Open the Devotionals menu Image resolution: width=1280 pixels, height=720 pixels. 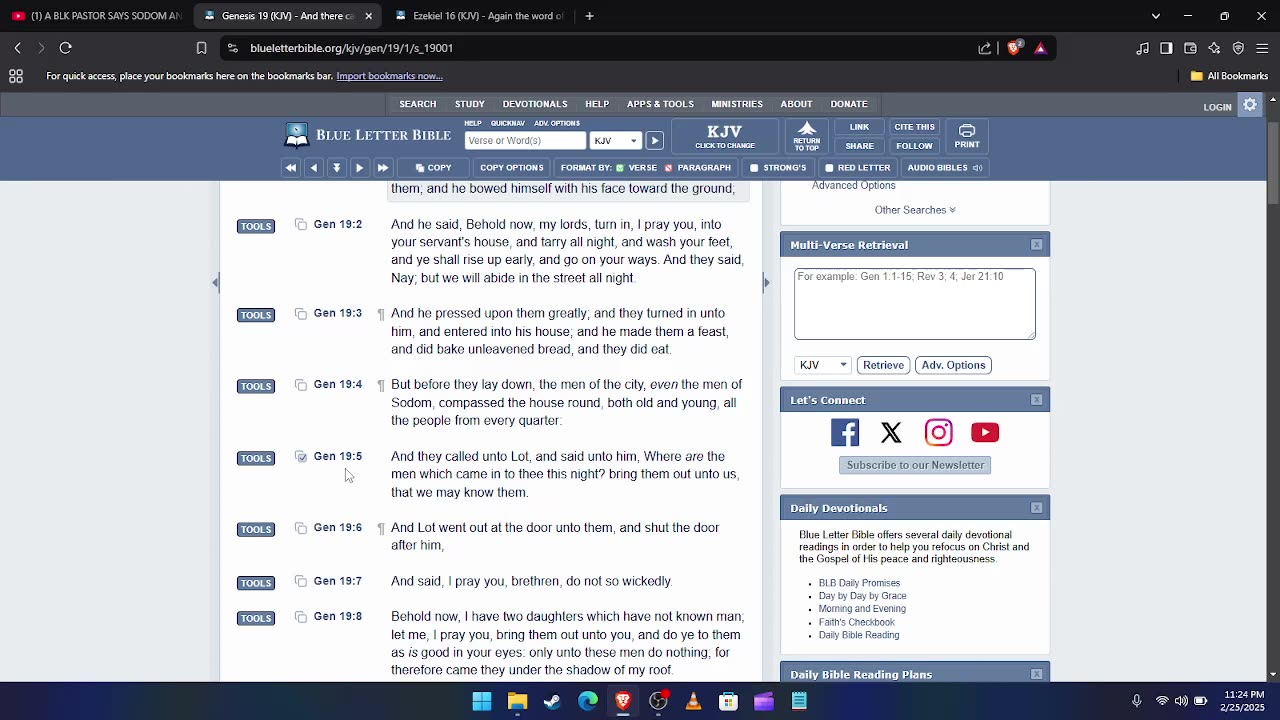(535, 104)
